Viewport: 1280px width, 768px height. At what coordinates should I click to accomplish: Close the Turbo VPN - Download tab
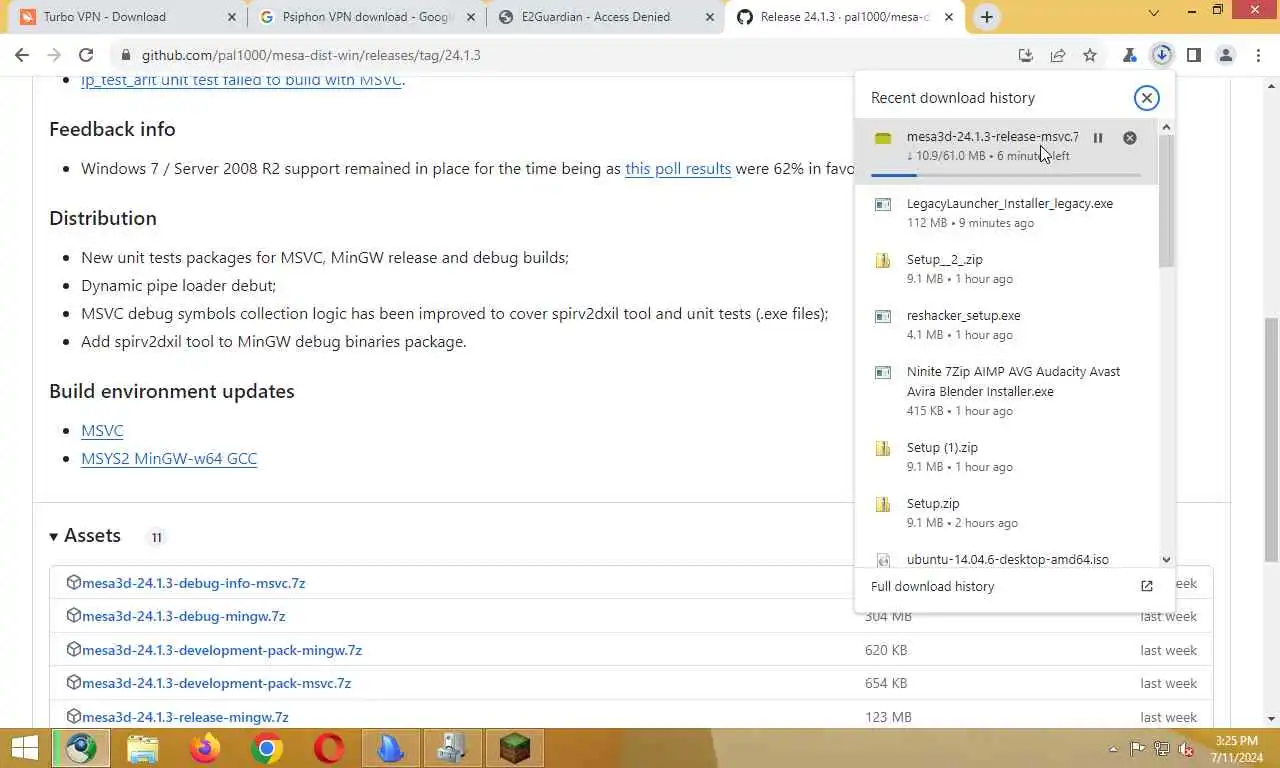231,17
